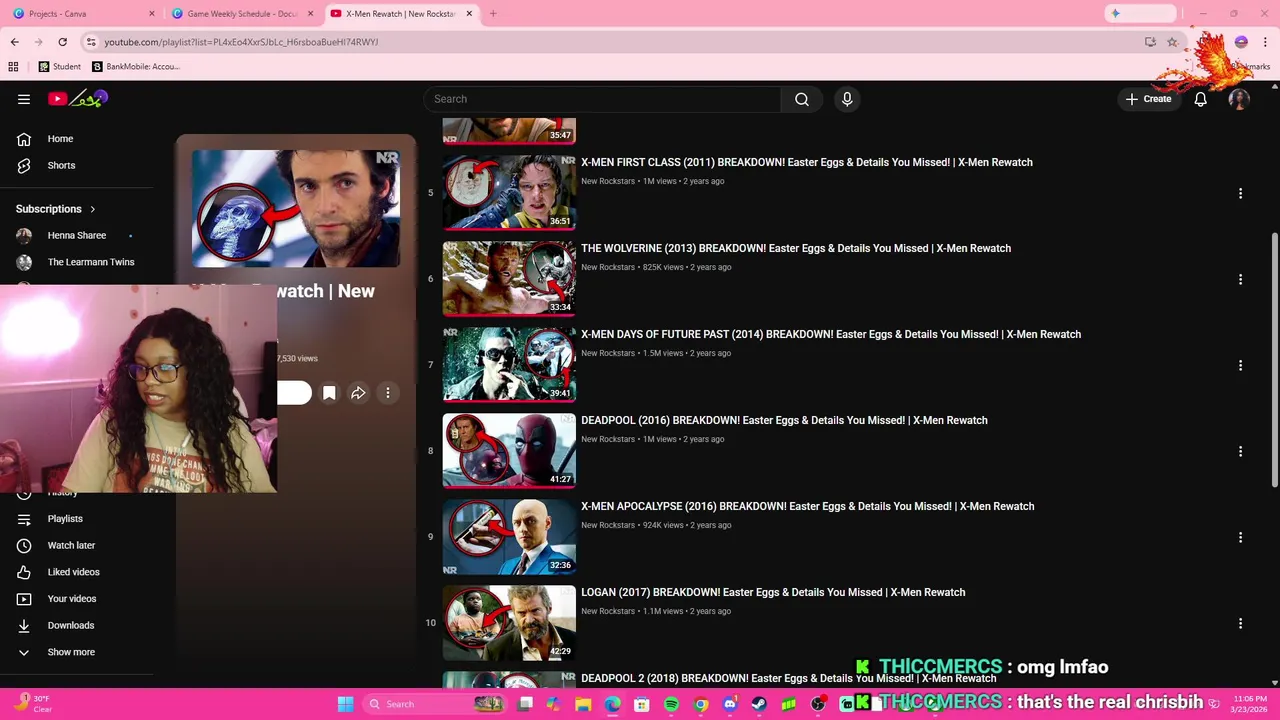The image size is (1280, 720).
Task: Expand the Subscriptions section arrow
Action: tap(92, 209)
